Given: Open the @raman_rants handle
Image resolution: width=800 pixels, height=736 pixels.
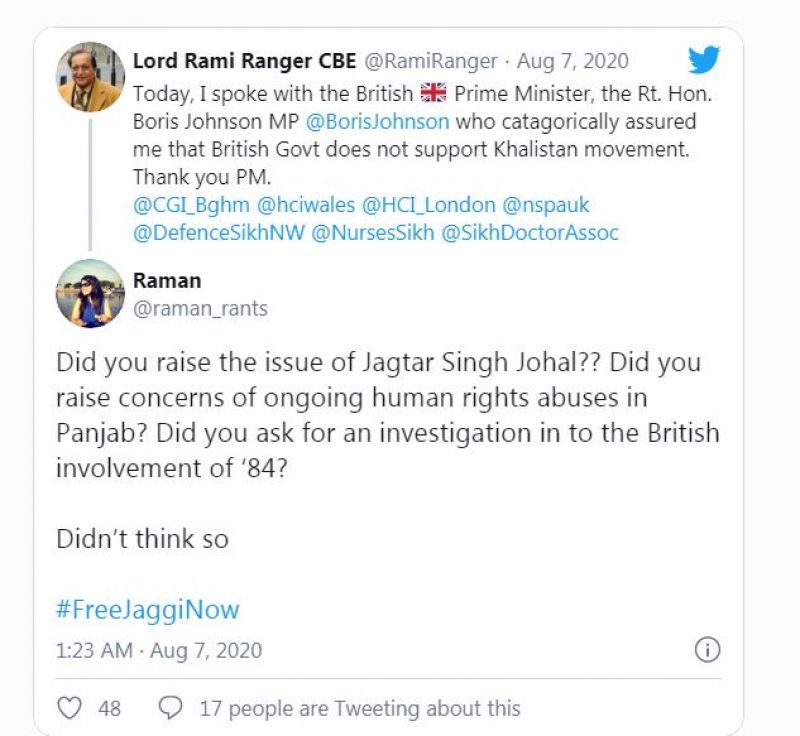Looking at the screenshot, I should click(200, 309).
